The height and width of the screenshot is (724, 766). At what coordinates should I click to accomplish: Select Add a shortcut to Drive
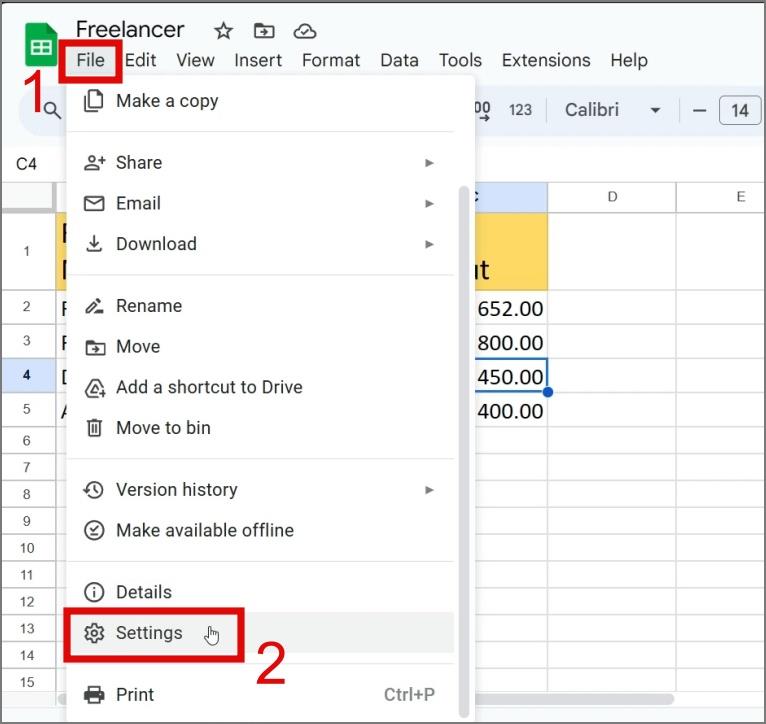[260, 387]
